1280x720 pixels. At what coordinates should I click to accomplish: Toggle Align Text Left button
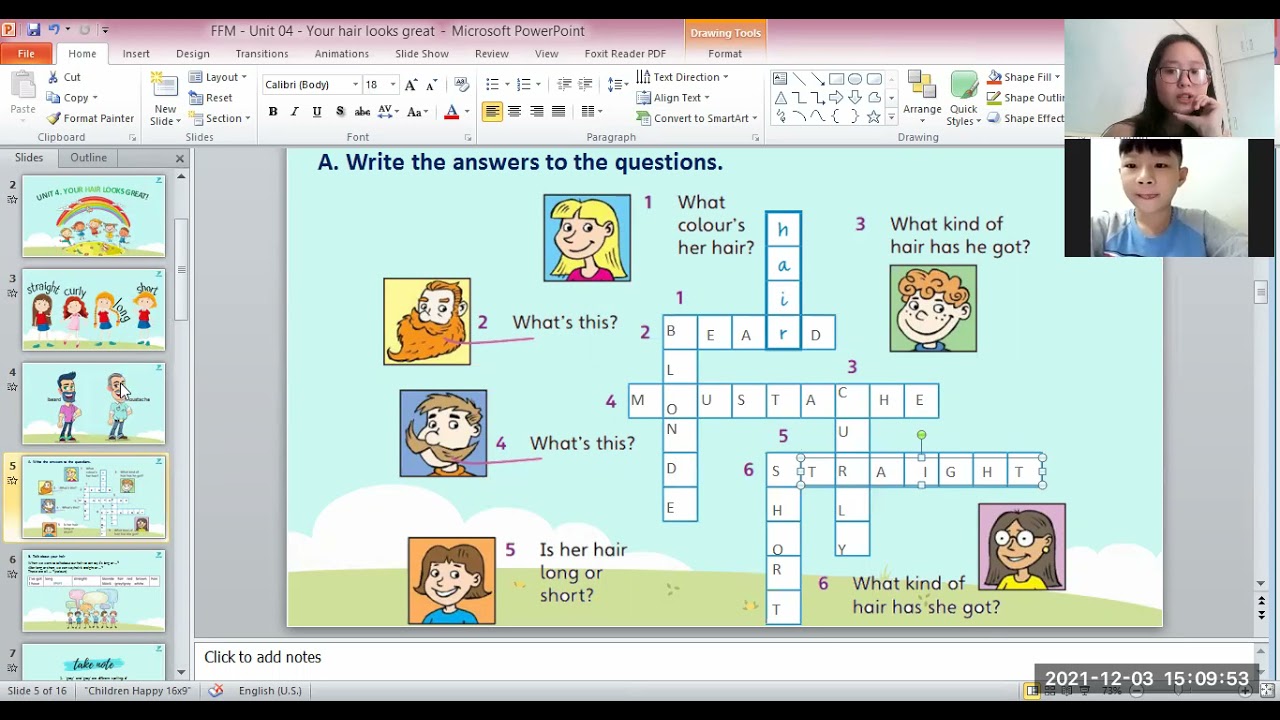click(492, 111)
